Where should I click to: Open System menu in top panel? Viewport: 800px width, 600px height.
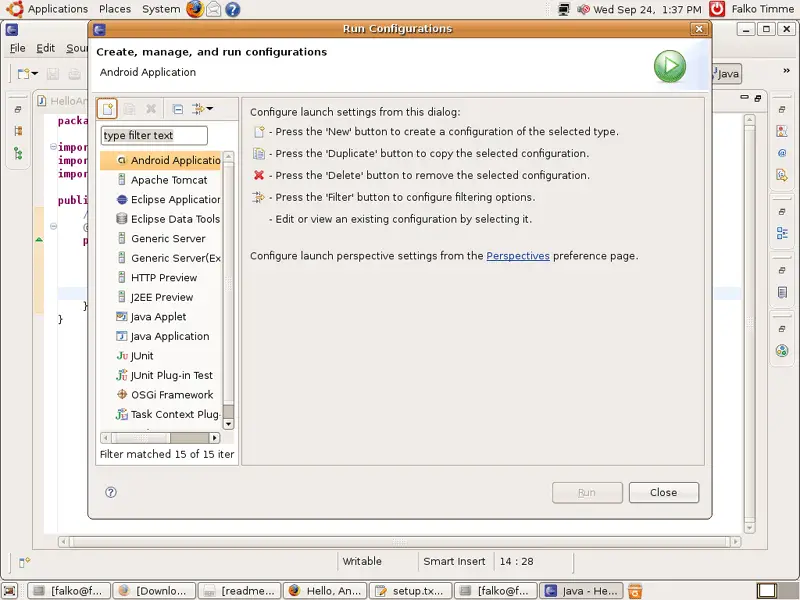pos(161,9)
